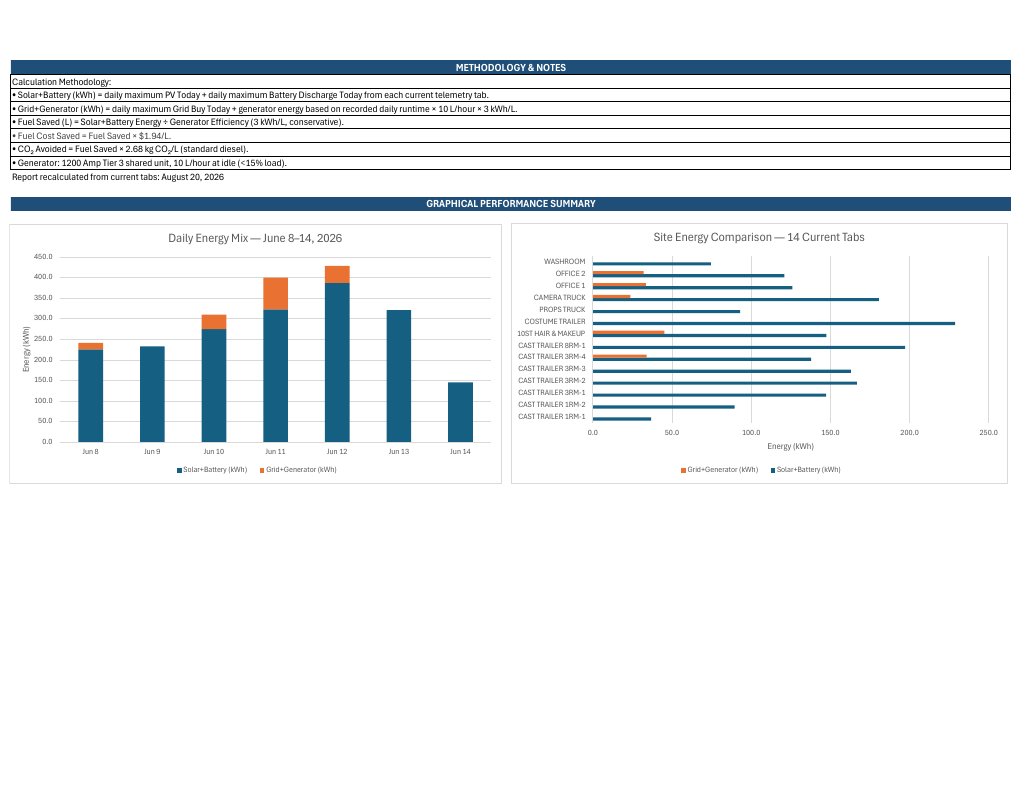This screenshot has height=792, width=1028.
Task: Select the WASHROOM category label
Action: click(564, 262)
